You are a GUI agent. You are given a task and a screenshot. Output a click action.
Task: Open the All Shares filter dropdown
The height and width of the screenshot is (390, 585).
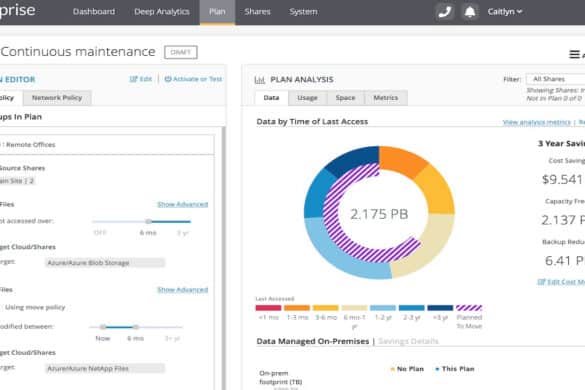pos(556,79)
